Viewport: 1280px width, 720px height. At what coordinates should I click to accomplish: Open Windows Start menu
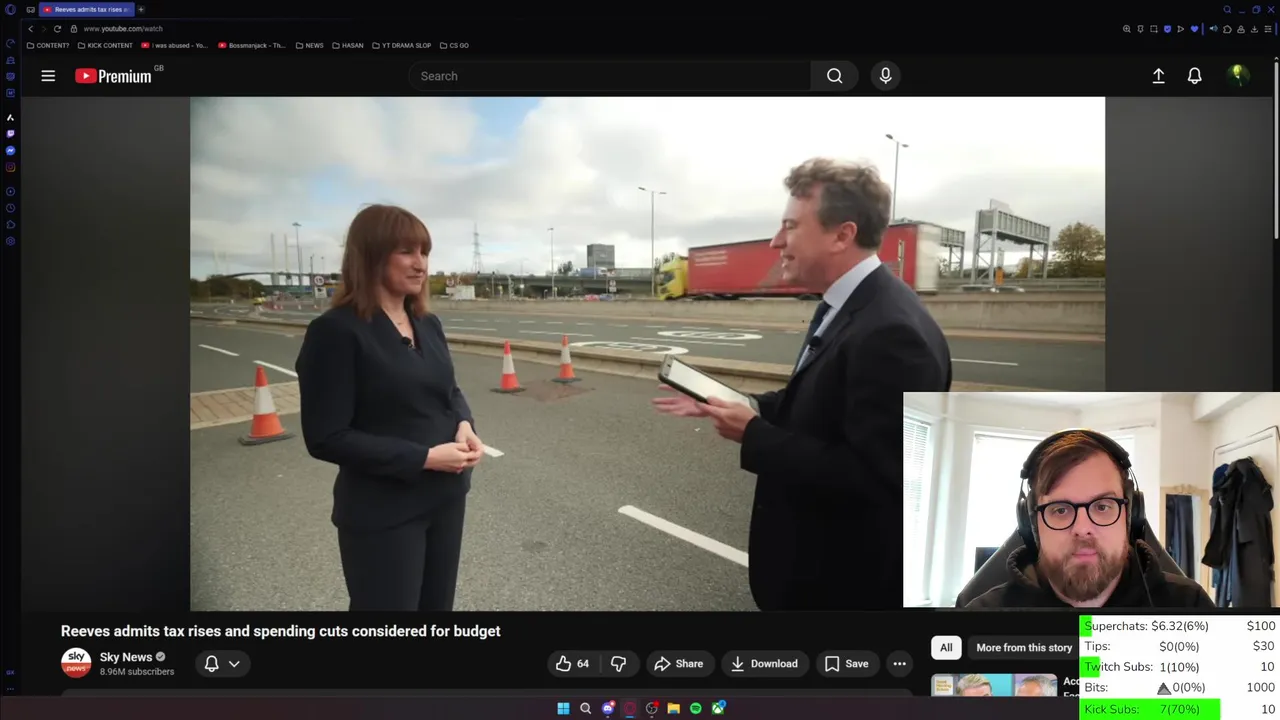(563, 708)
